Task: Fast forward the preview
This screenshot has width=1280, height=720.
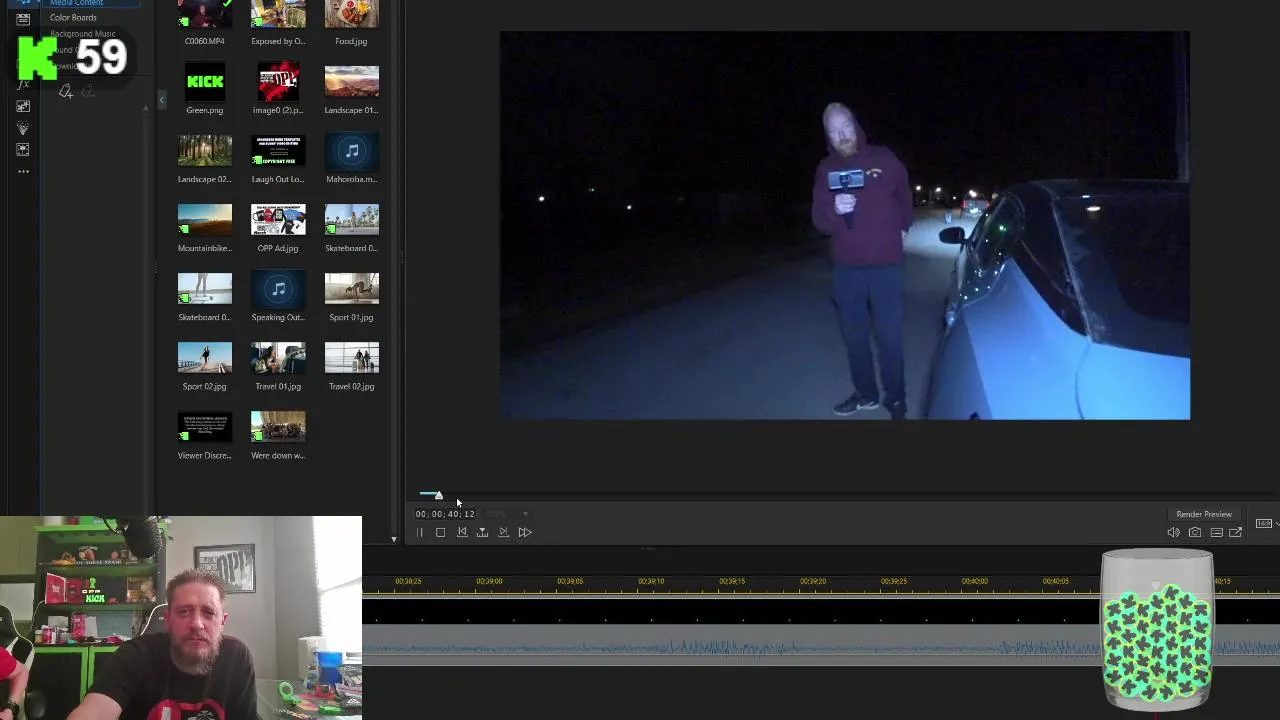Action: [525, 532]
